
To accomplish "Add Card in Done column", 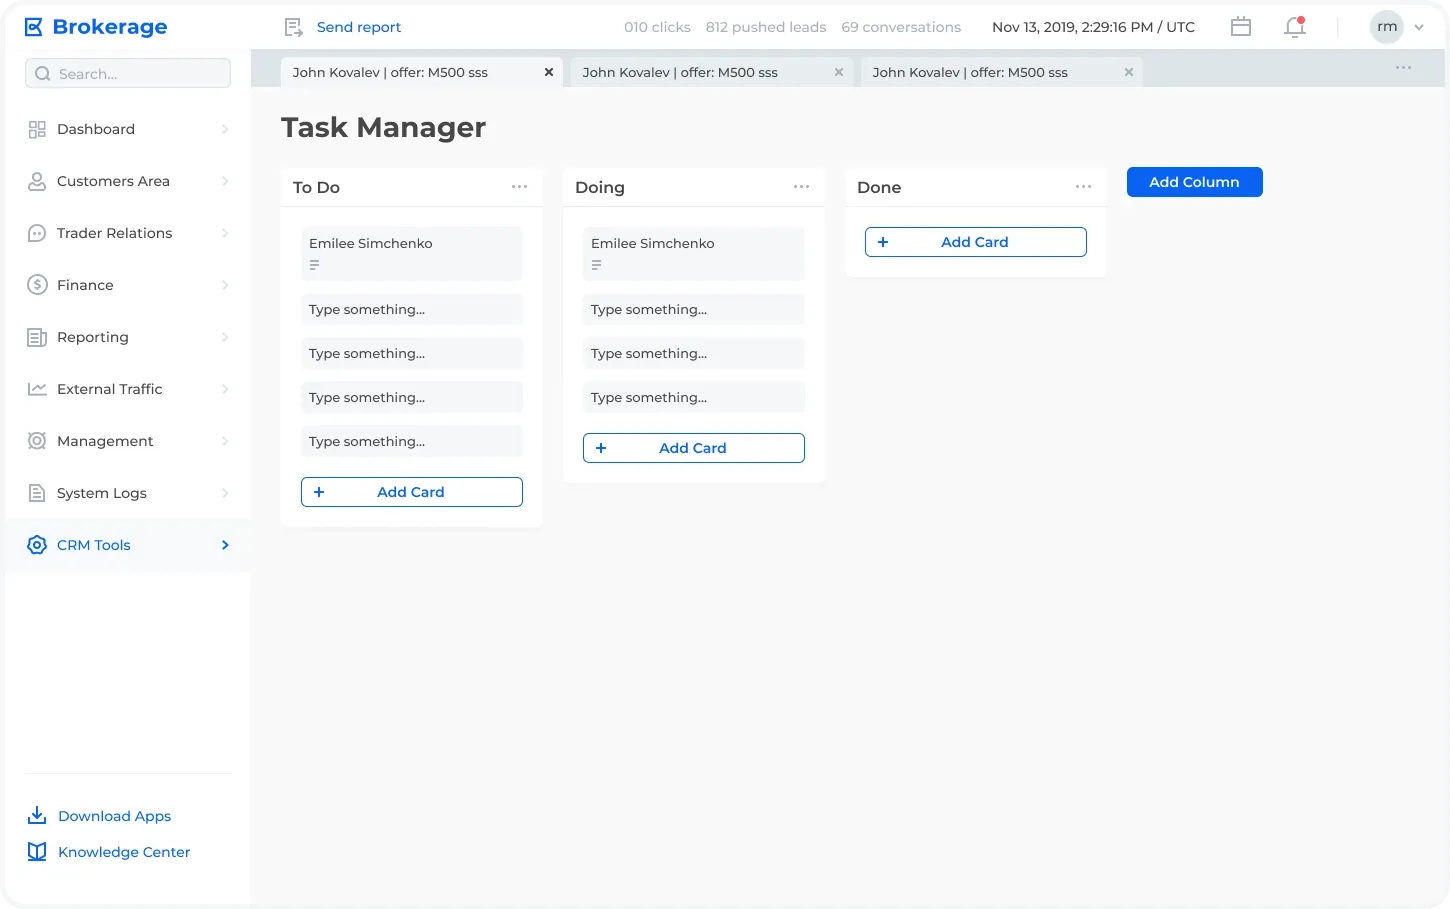I will pyautogui.click(x=976, y=242).
